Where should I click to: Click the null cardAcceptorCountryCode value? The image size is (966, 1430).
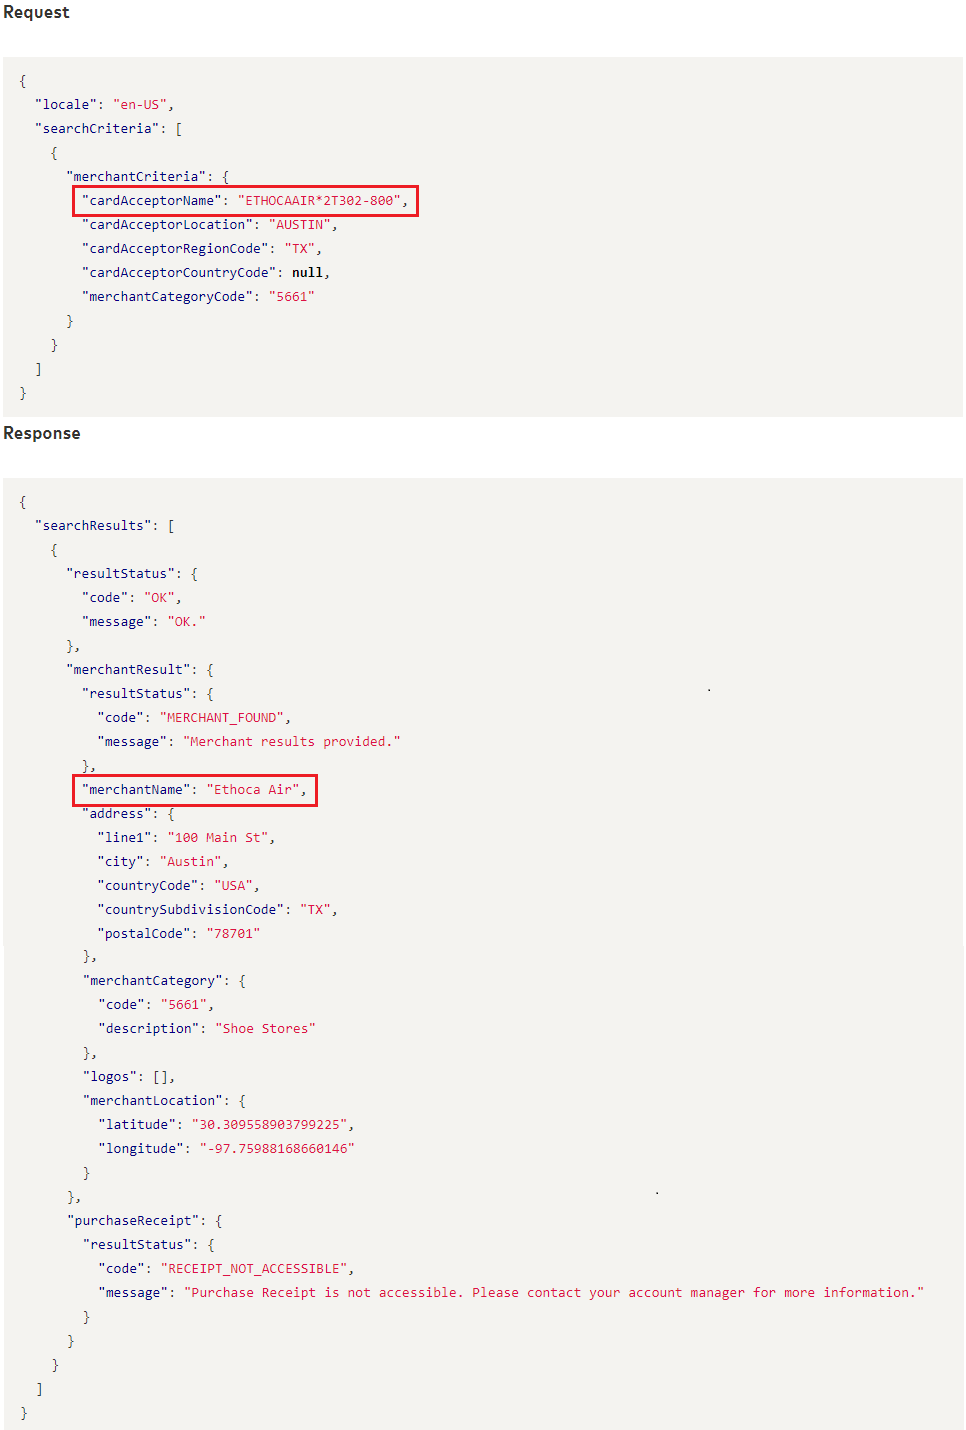[x=307, y=273]
